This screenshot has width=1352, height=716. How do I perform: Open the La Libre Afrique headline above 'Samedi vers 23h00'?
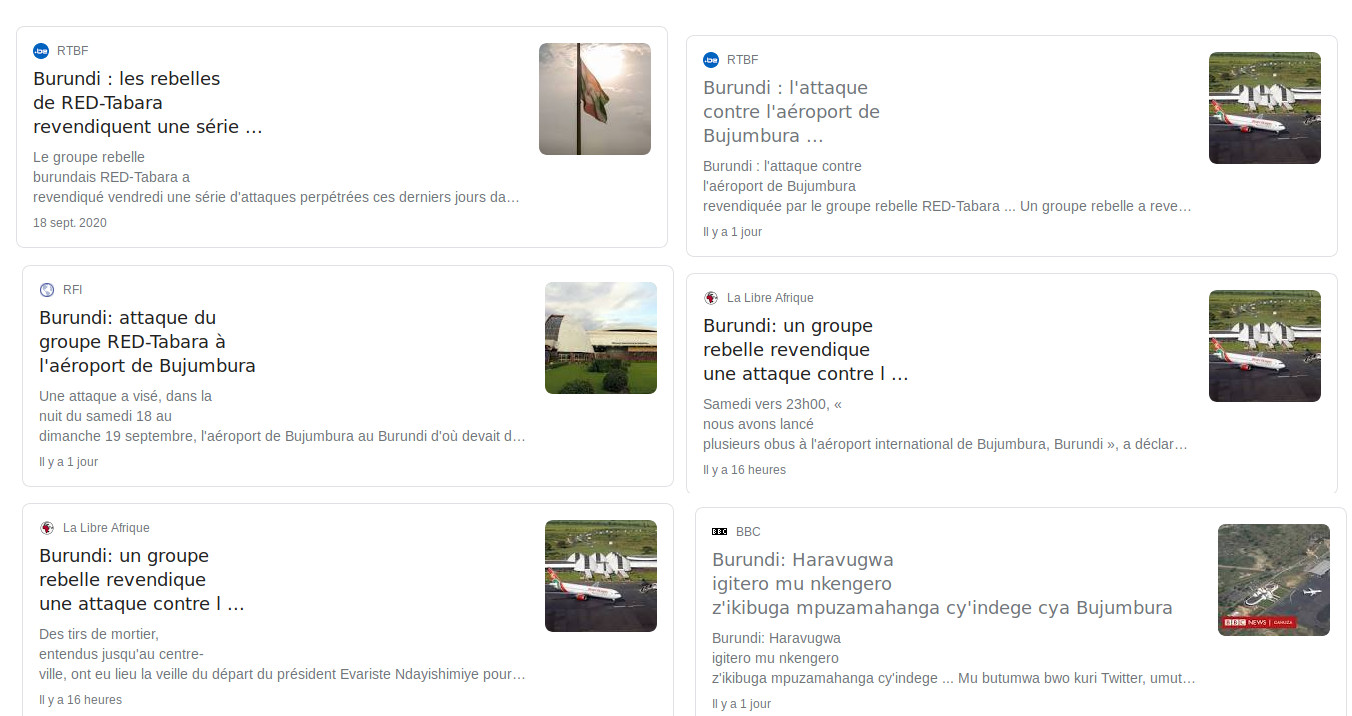(806, 350)
